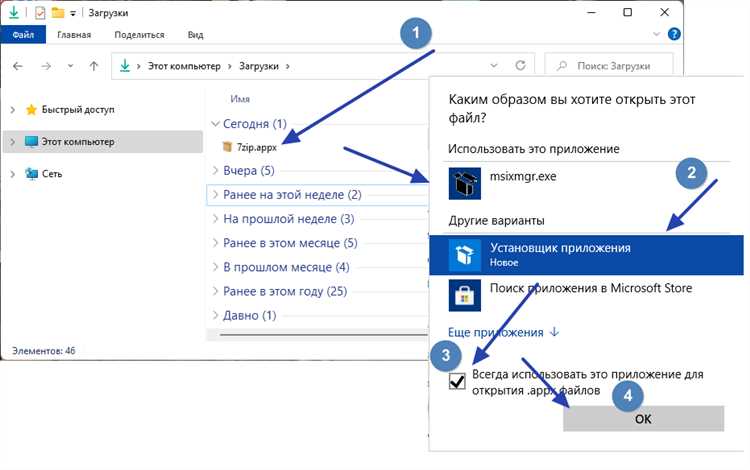Screen dimensions: 750x470
Task: Open Explorer help question mark icon
Action: tap(674, 34)
